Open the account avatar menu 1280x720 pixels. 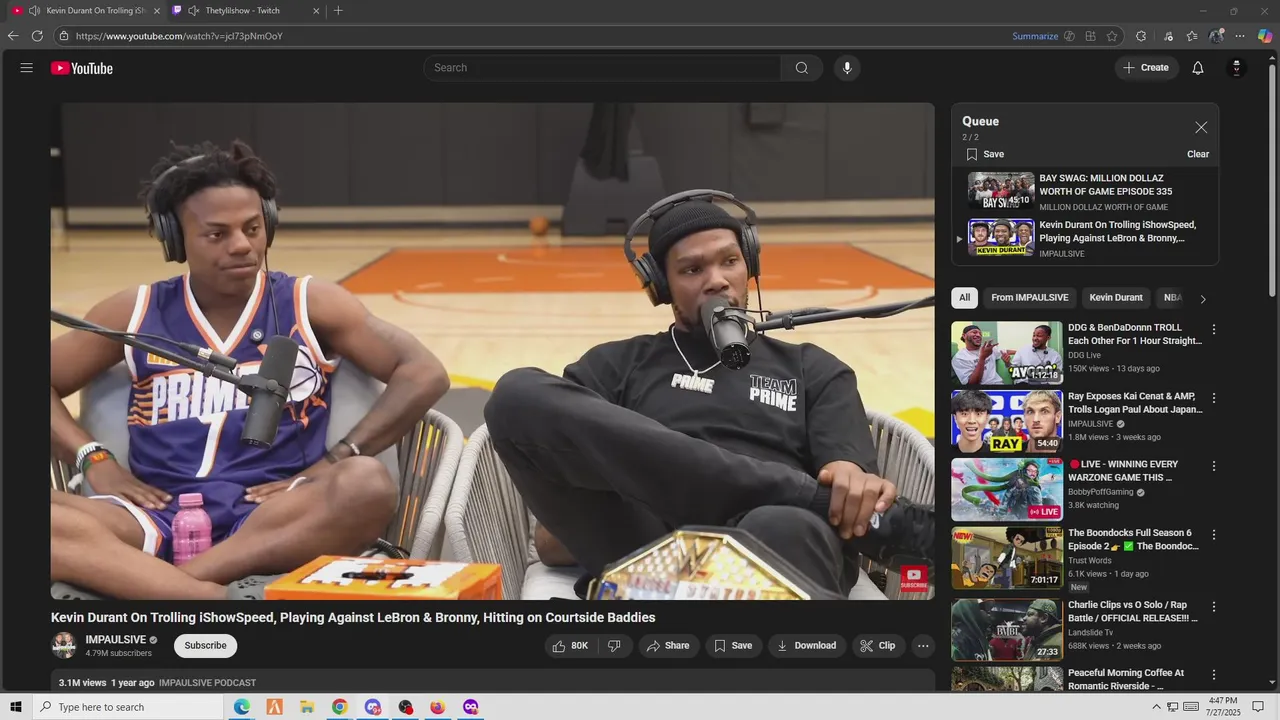coord(1237,68)
